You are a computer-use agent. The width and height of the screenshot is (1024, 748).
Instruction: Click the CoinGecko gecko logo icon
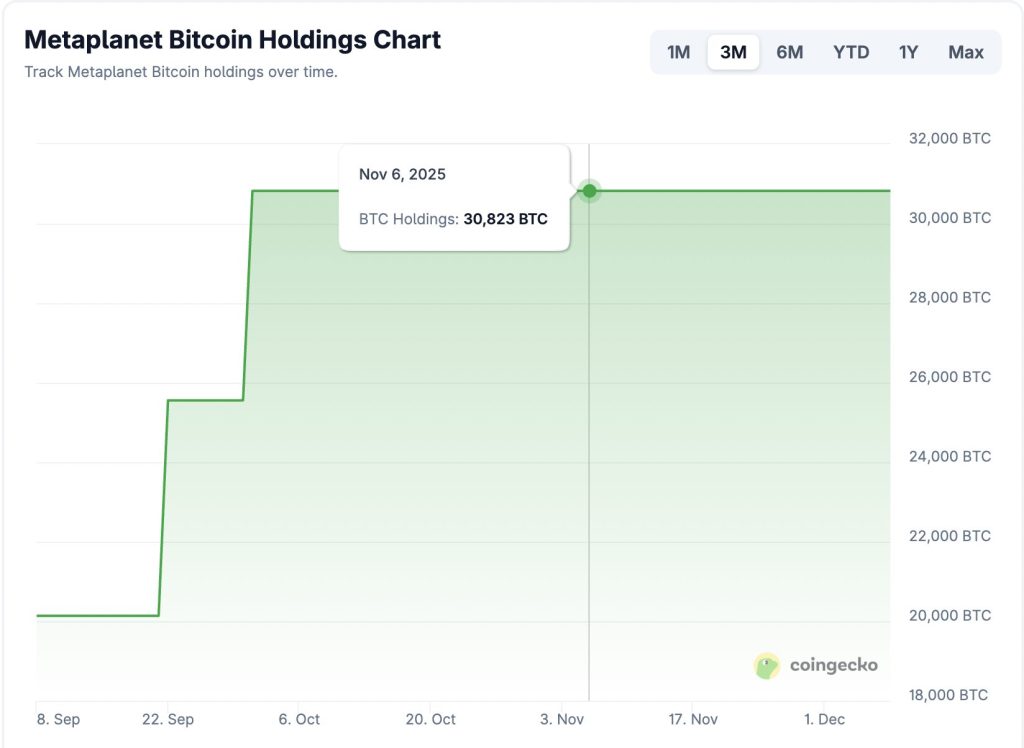click(767, 666)
